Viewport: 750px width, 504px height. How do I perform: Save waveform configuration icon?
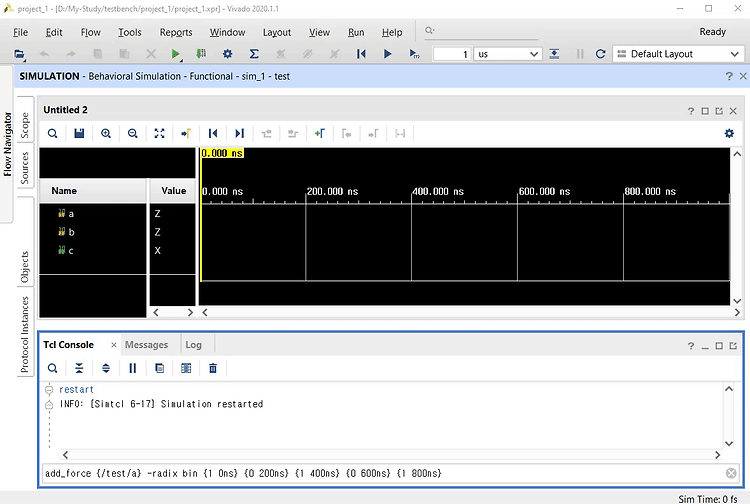coord(79,133)
